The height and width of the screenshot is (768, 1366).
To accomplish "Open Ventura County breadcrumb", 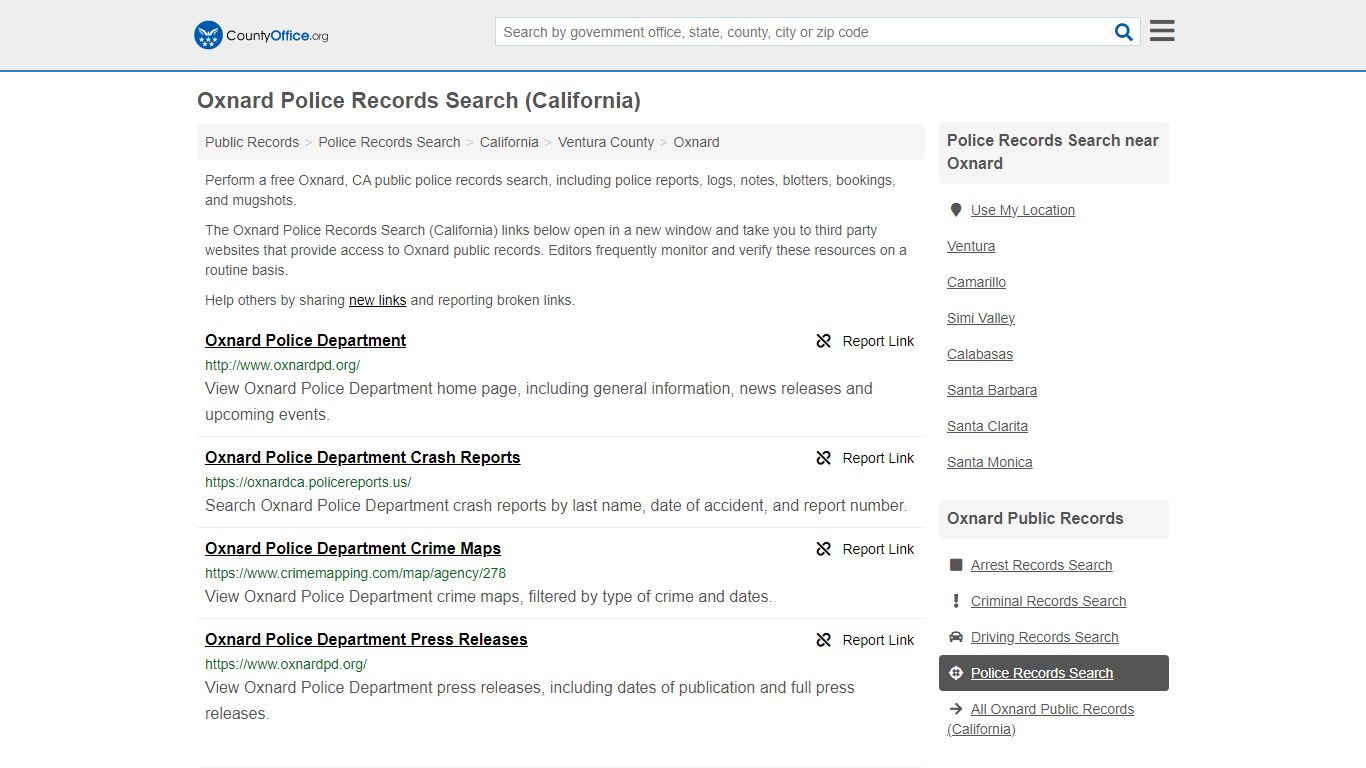I will pyautogui.click(x=606, y=142).
